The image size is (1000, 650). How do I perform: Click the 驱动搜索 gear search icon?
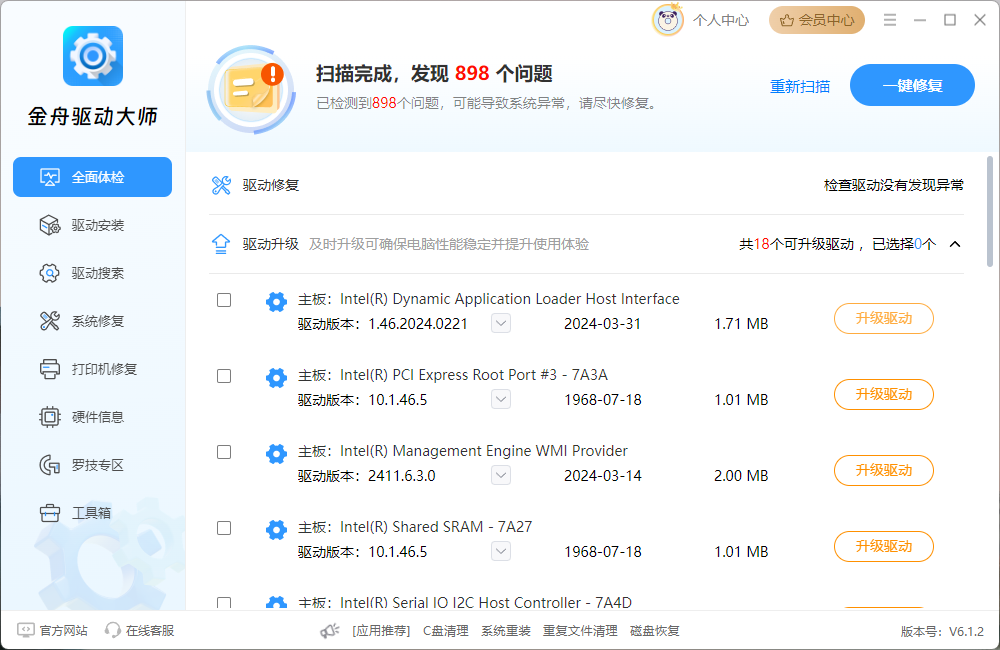coord(50,273)
